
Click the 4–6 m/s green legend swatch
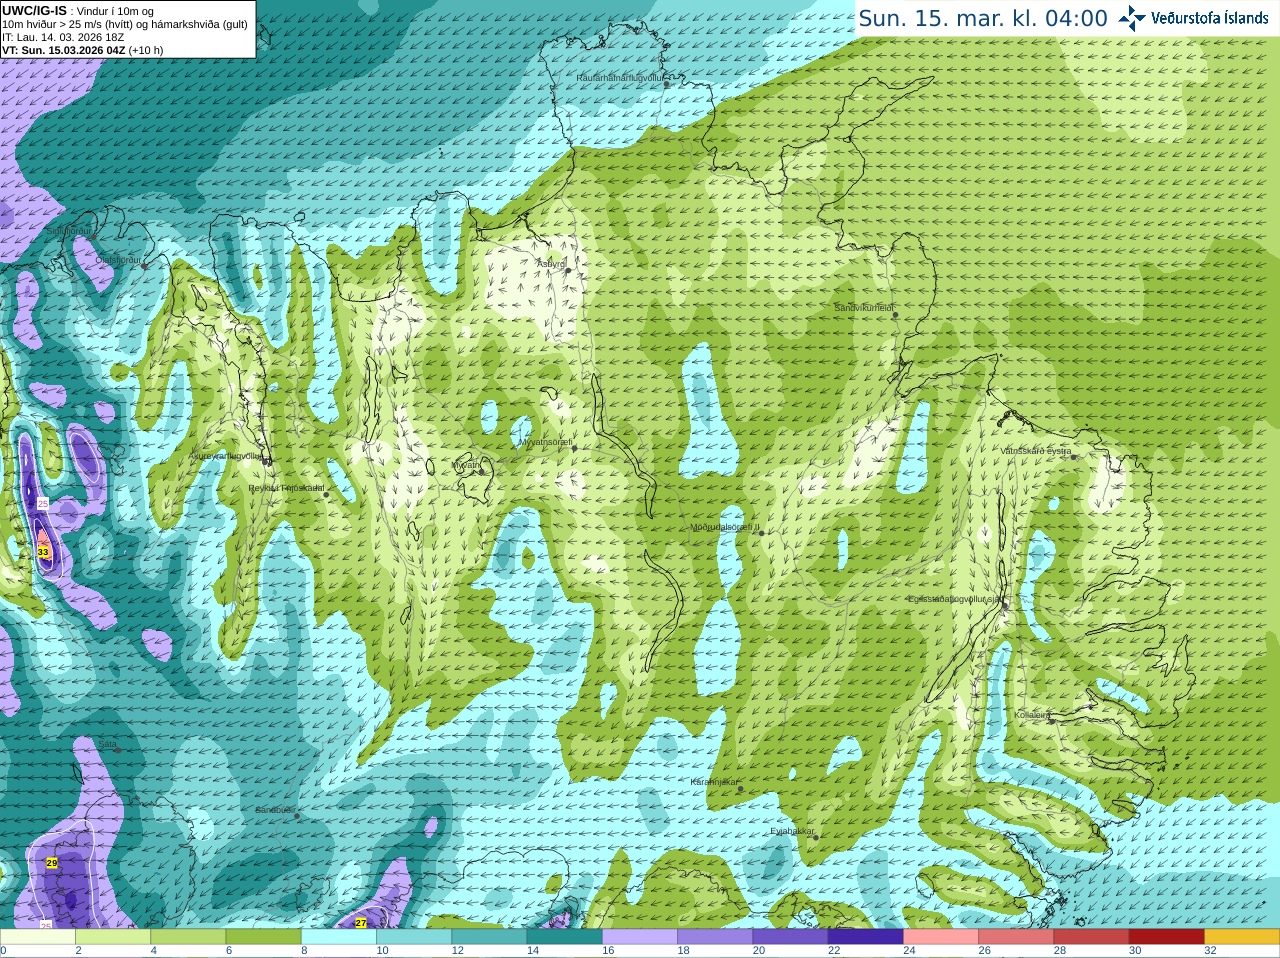pos(188,937)
